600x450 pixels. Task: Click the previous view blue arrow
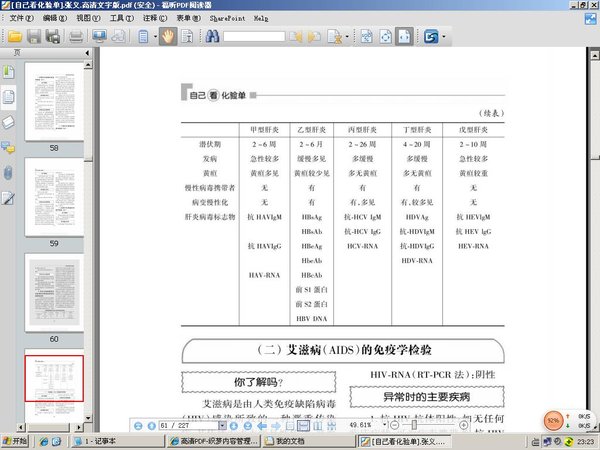point(262,426)
